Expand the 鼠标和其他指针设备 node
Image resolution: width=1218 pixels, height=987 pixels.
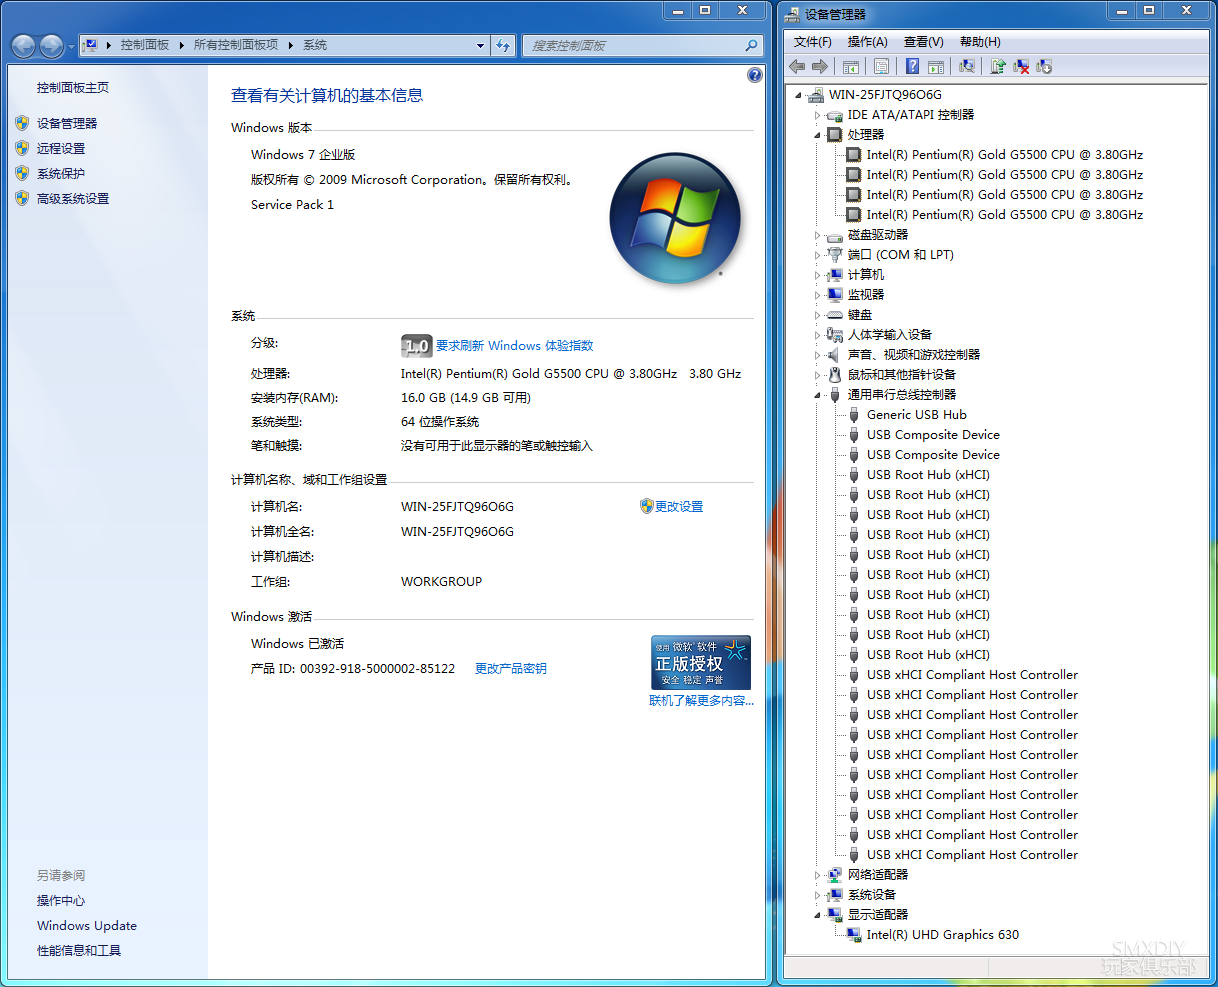pos(817,375)
